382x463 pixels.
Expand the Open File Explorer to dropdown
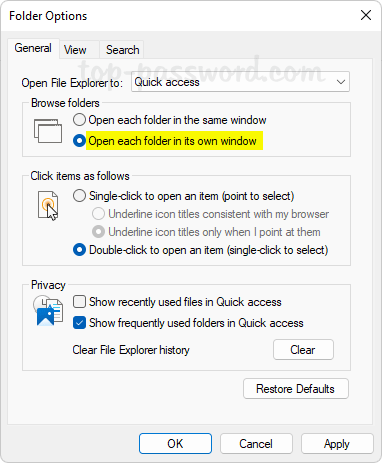[240, 82]
